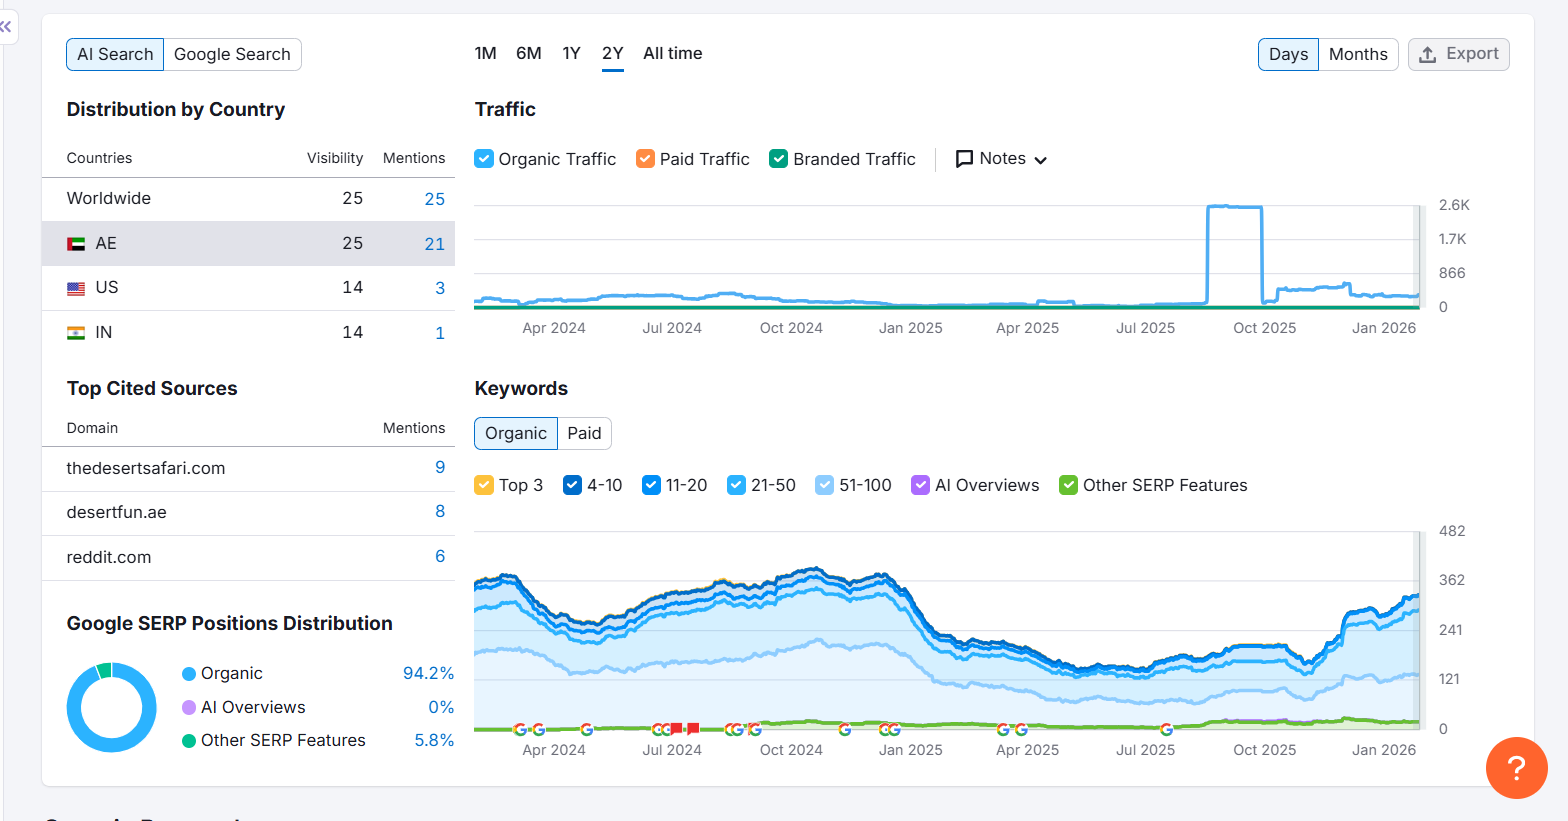The height and width of the screenshot is (821, 1568).
Task: Uncheck the Organic Traffic checkbox
Action: [x=484, y=159]
